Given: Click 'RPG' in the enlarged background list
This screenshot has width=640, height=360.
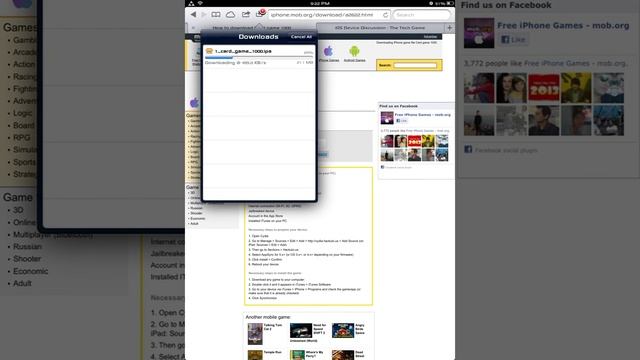Looking at the screenshot, I should 22,138.
